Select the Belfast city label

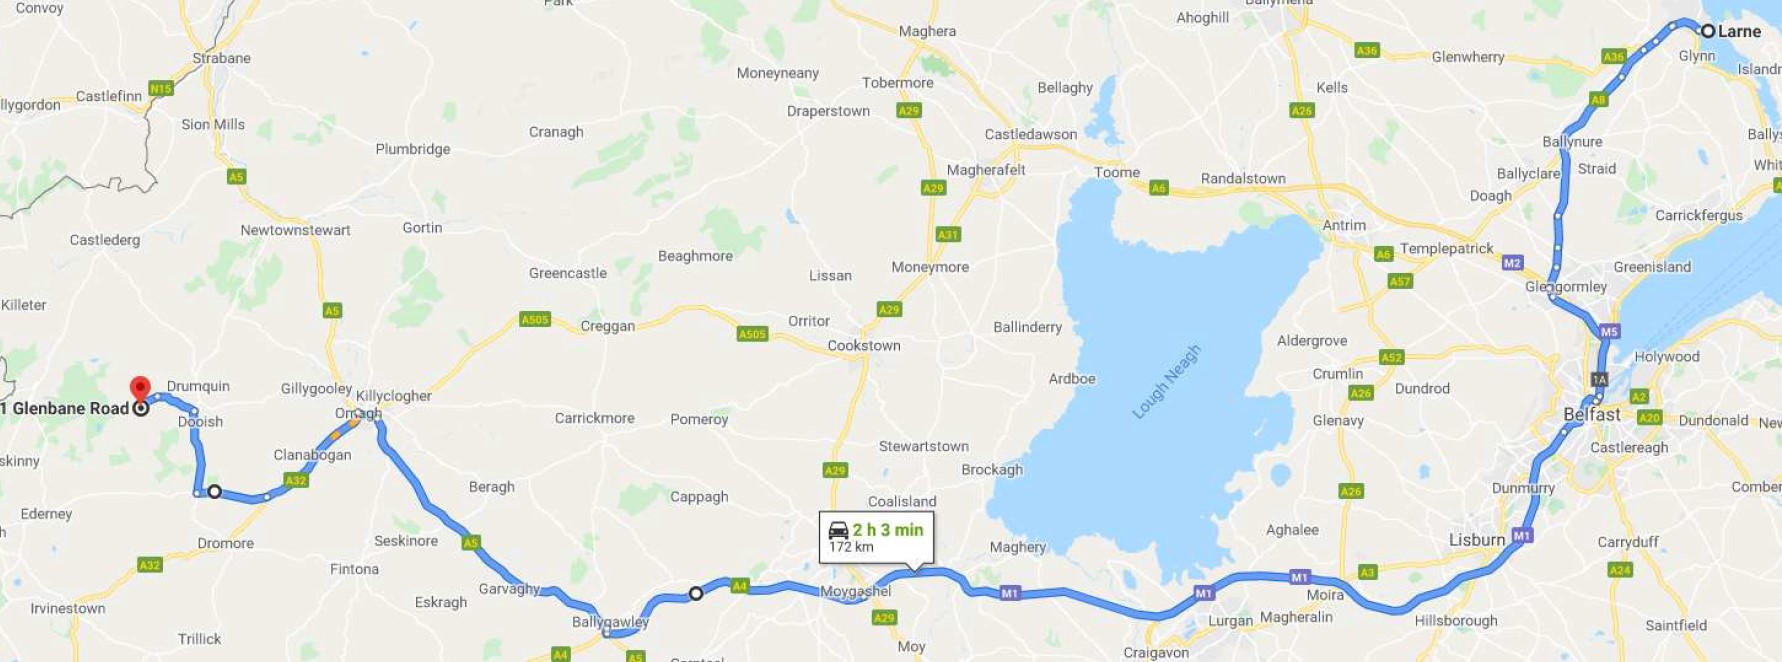1591,414
